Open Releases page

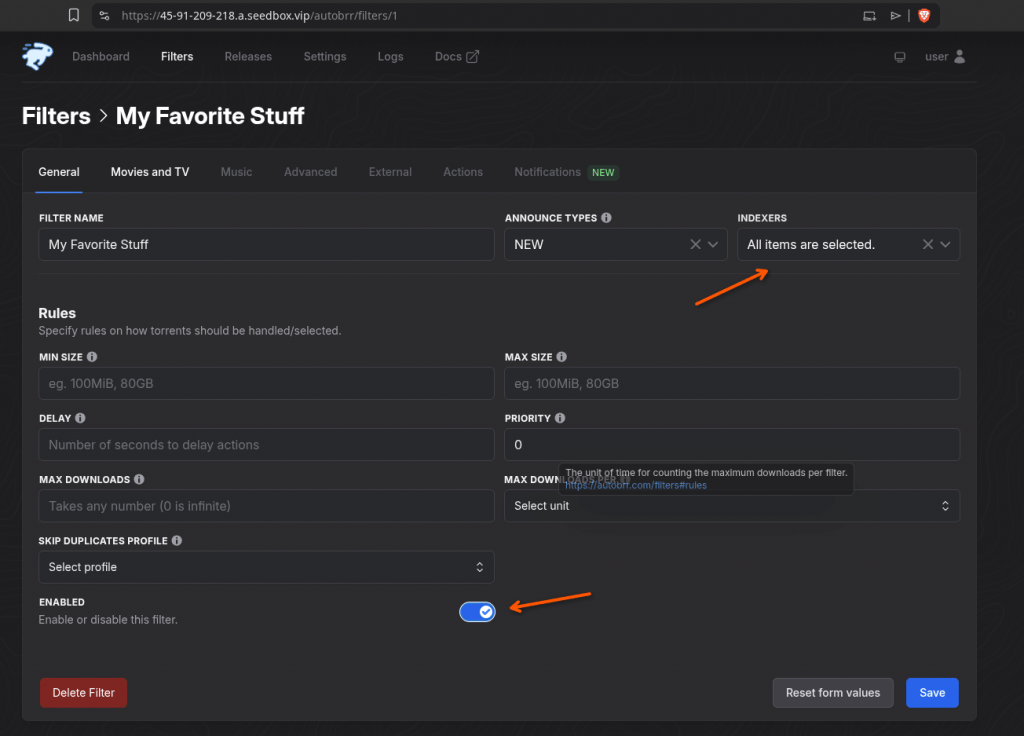248,57
